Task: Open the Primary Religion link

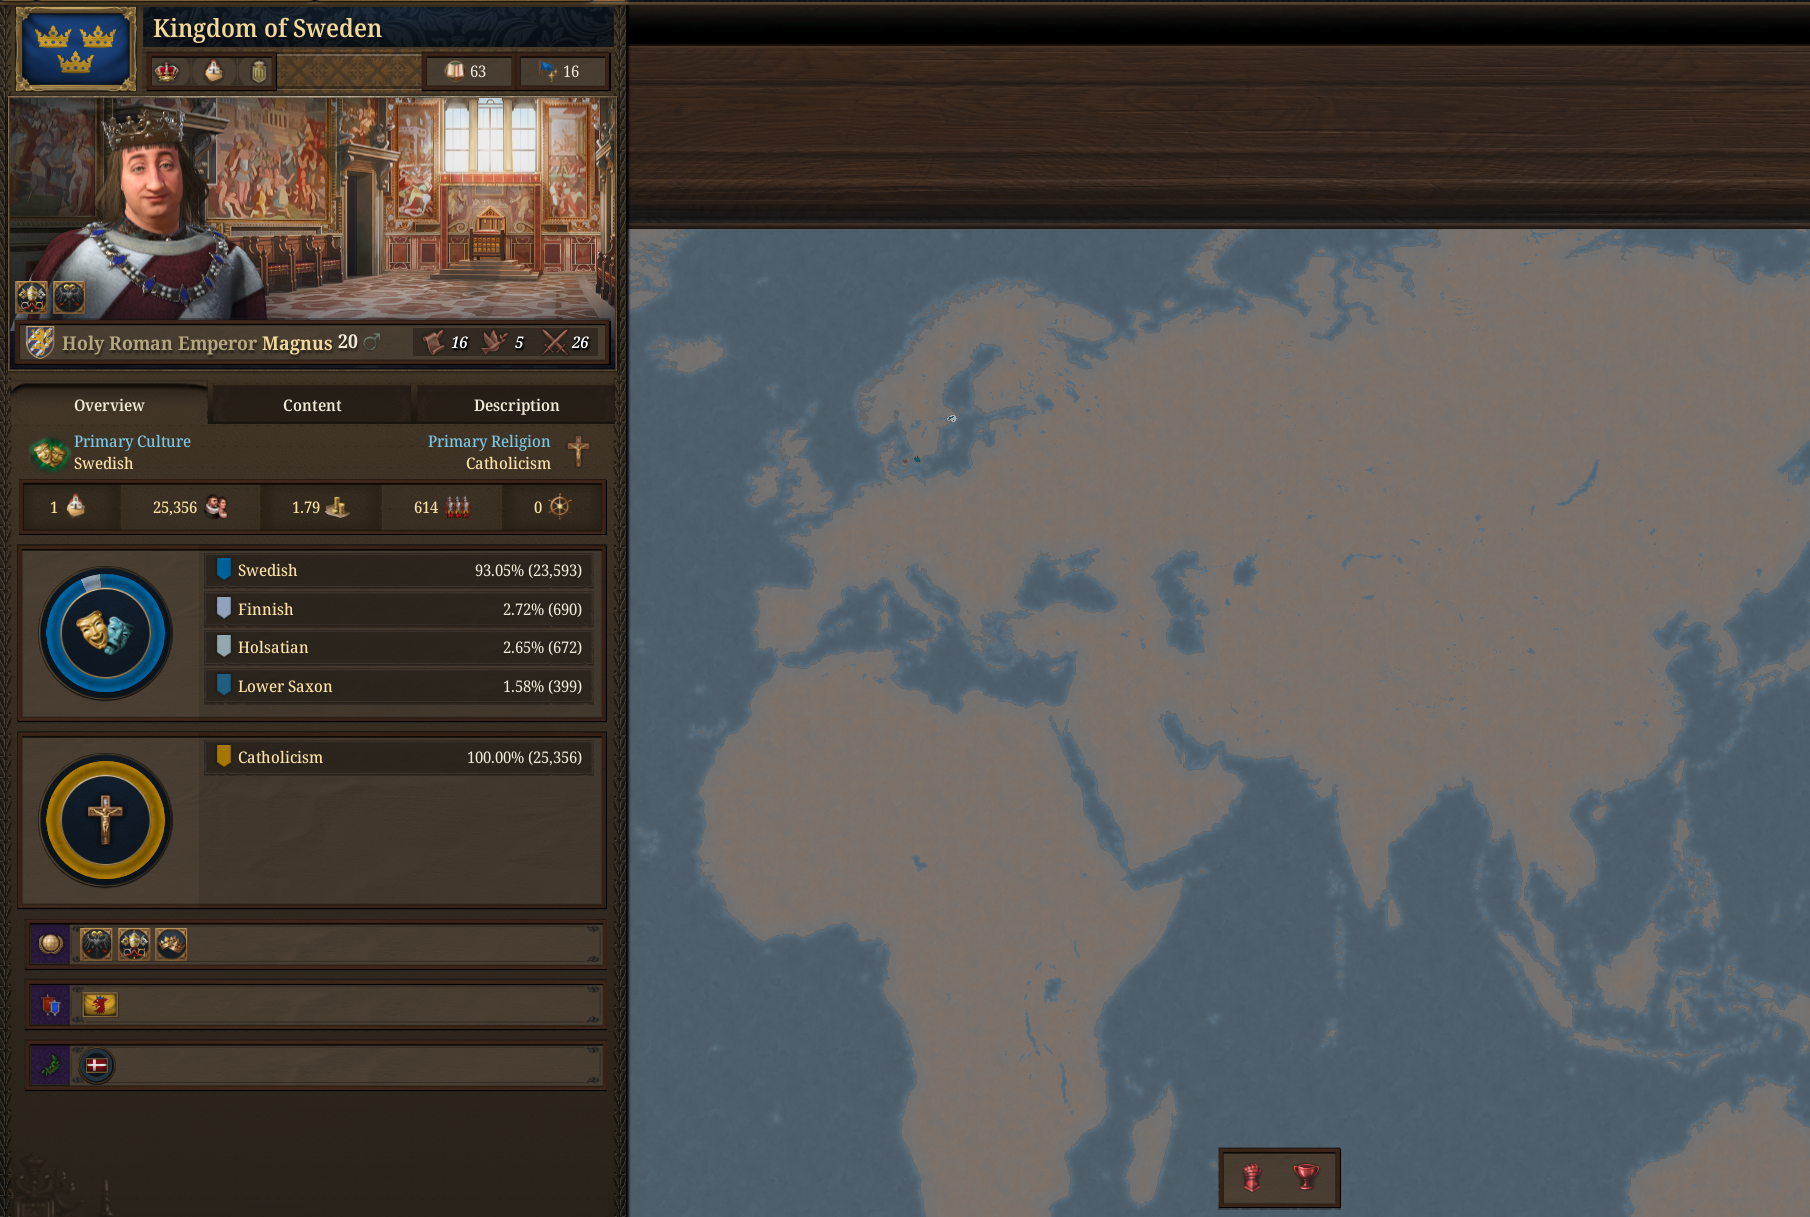Action: 489,441
